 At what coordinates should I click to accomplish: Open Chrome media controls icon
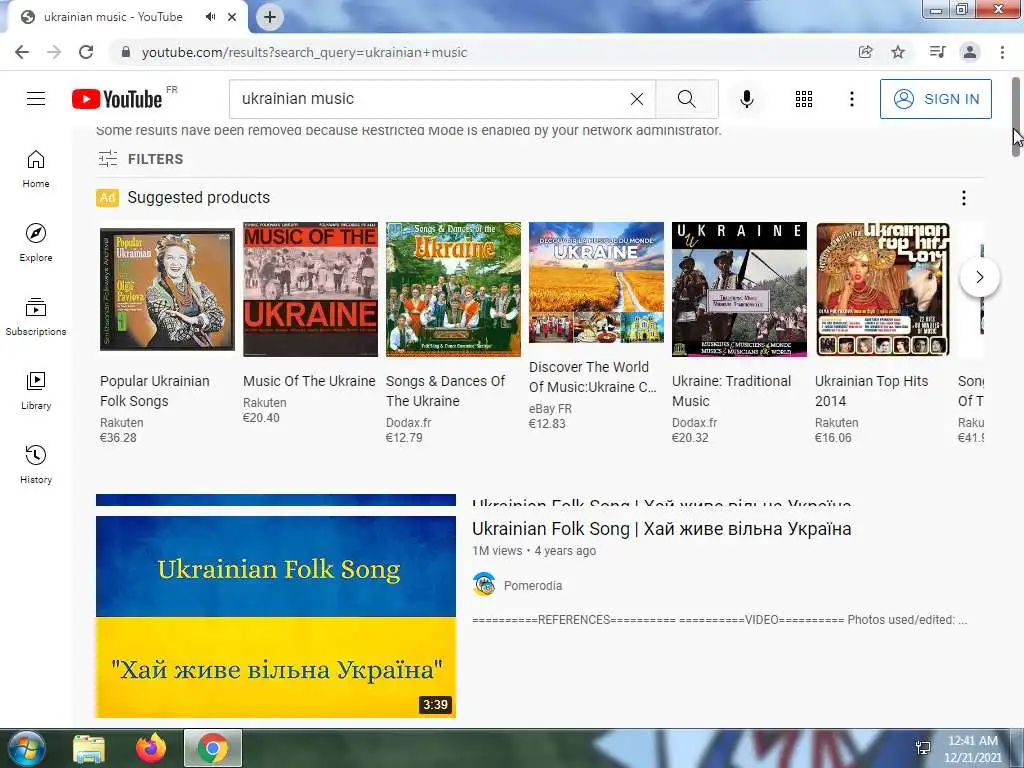tap(937, 52)
